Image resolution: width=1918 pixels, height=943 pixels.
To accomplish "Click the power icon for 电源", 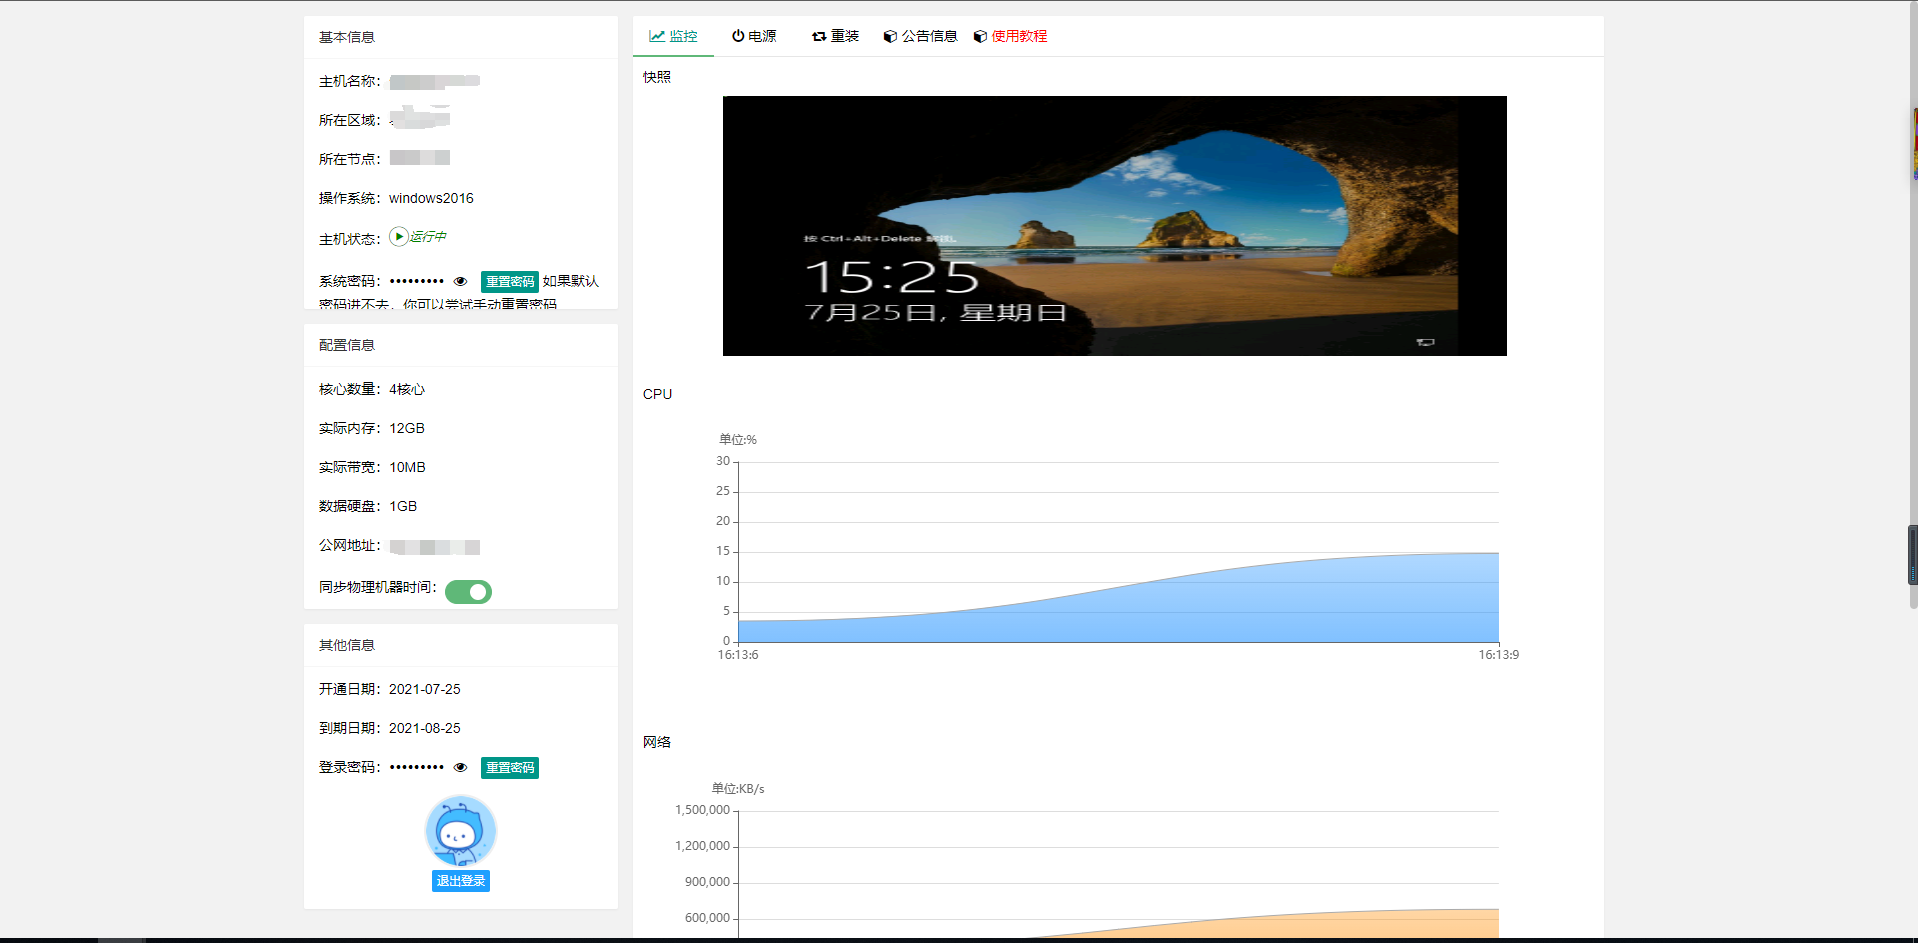I will (738, 36).
